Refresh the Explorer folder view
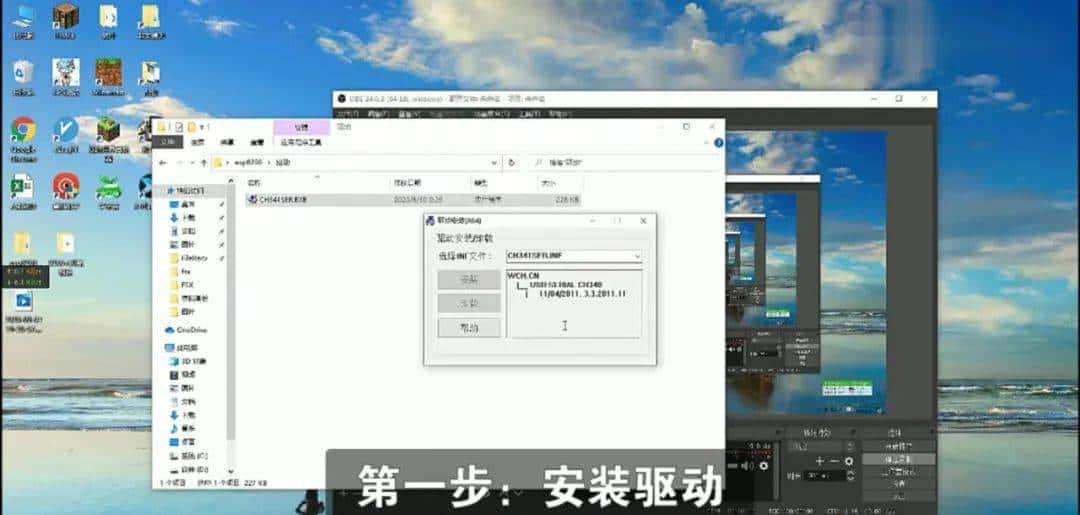The width and height of the screenshot is (1080, 515). click(511, 163)
